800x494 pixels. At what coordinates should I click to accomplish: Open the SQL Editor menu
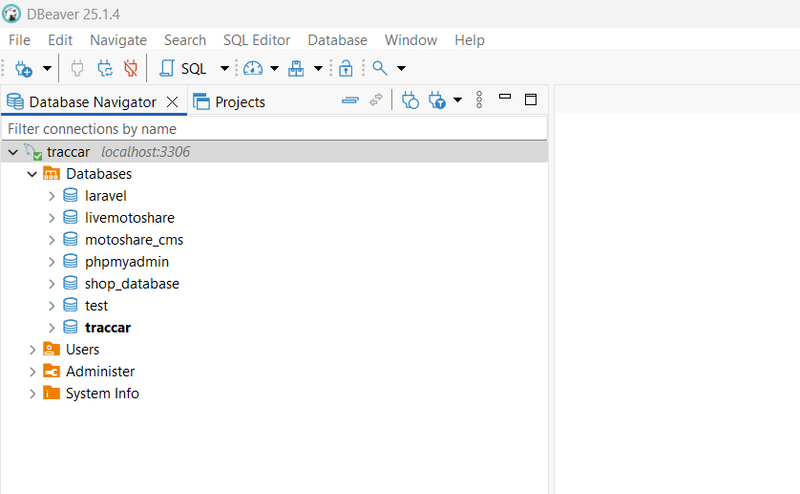click(x=257, y=40)
